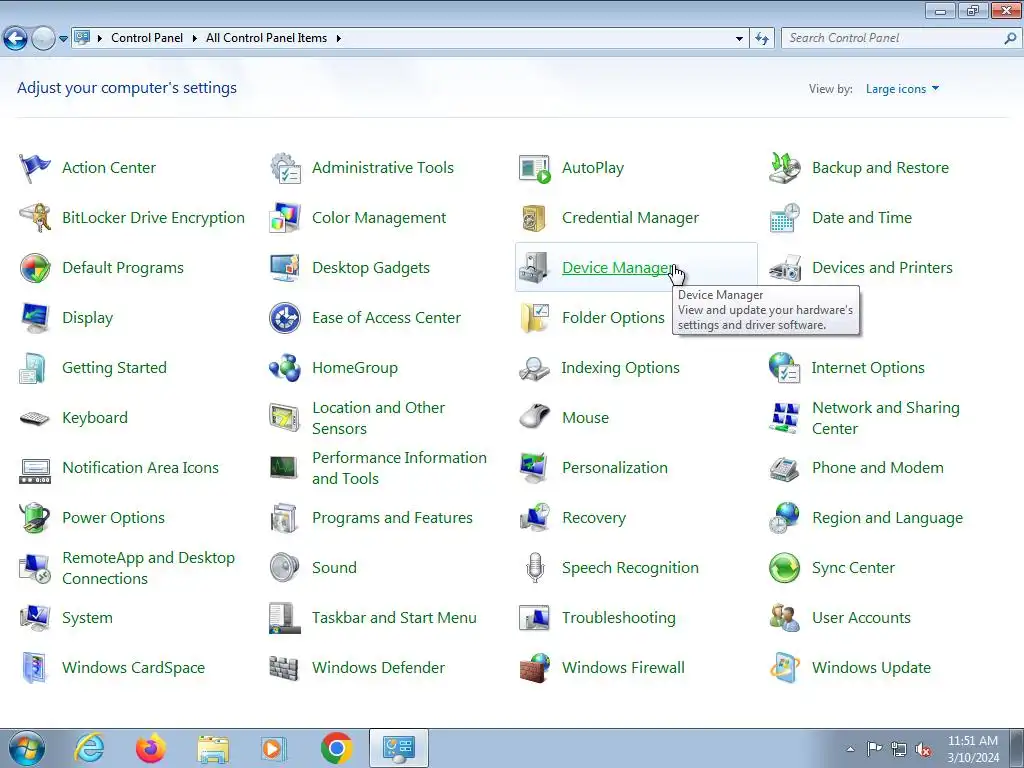The image size is (1024, 768).
Task: Click Control Panel breadcrumb in address bar
Action: click(147, 38)
